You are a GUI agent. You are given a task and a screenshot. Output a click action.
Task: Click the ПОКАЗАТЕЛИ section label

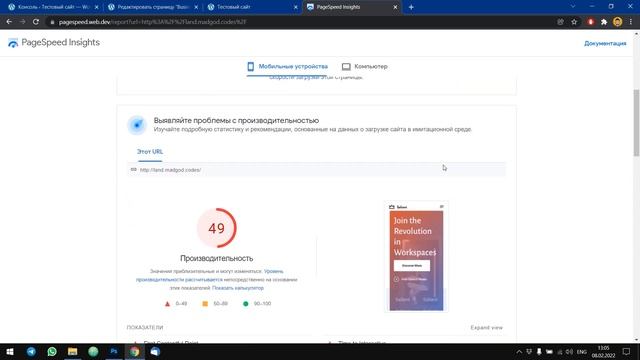(x=145, y=328)
